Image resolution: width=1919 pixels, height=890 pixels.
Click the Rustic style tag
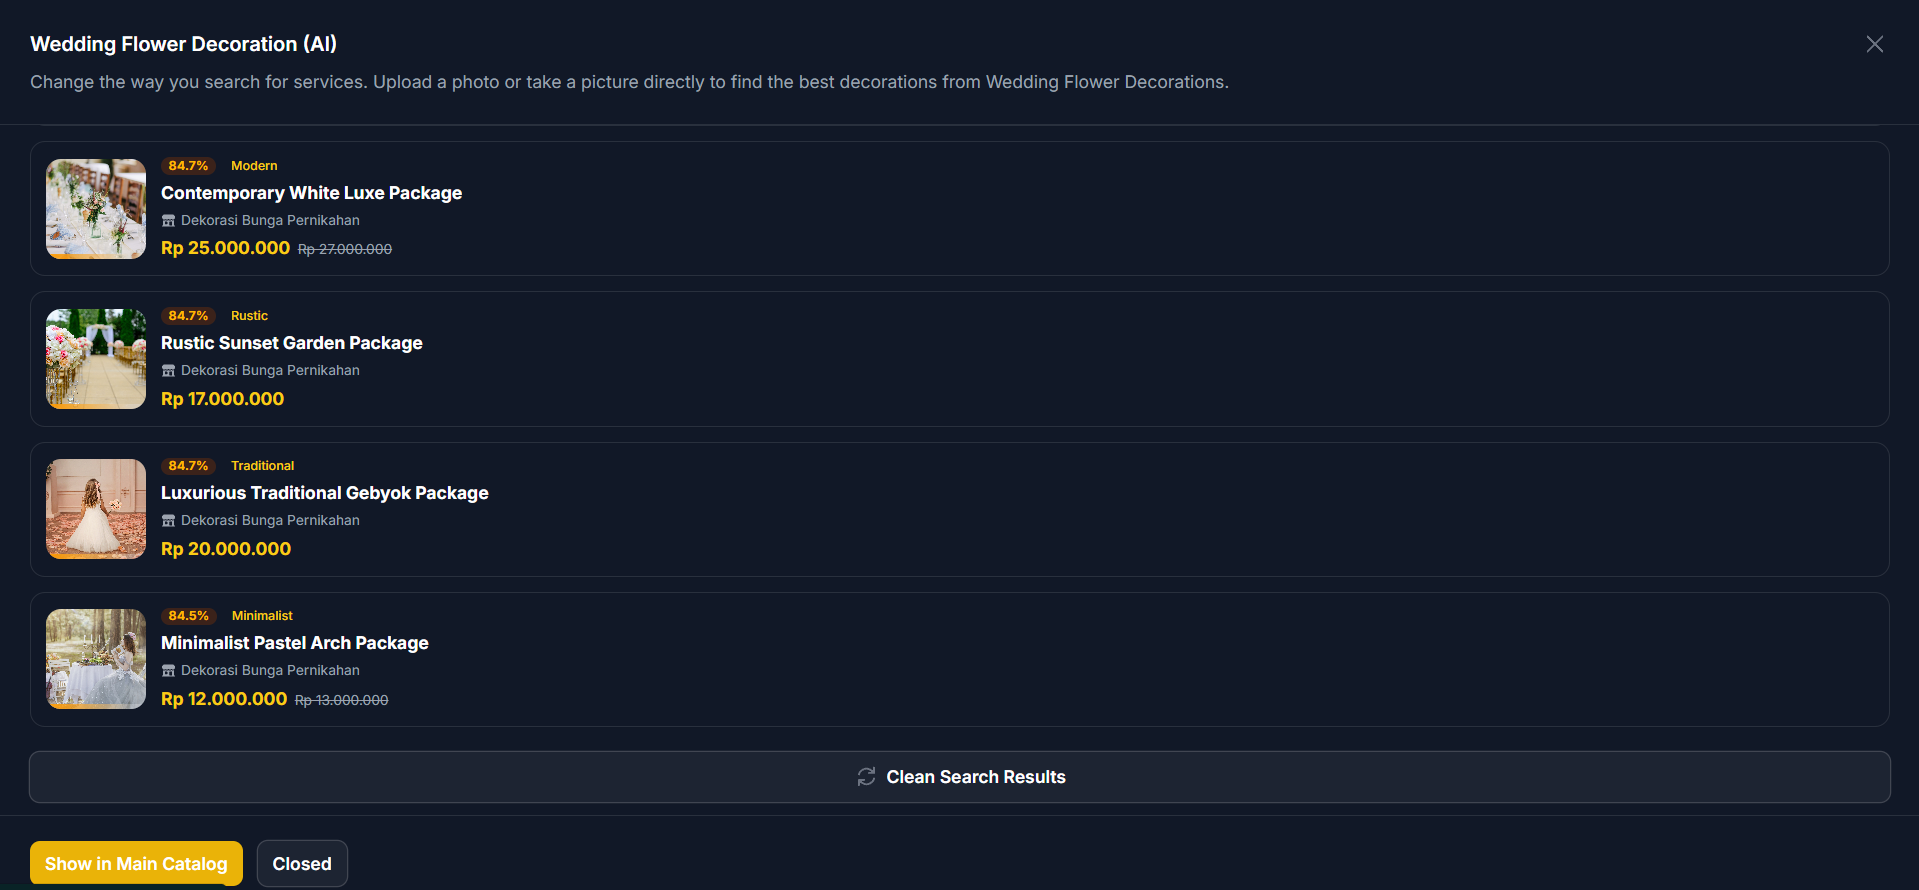point(249,316)
